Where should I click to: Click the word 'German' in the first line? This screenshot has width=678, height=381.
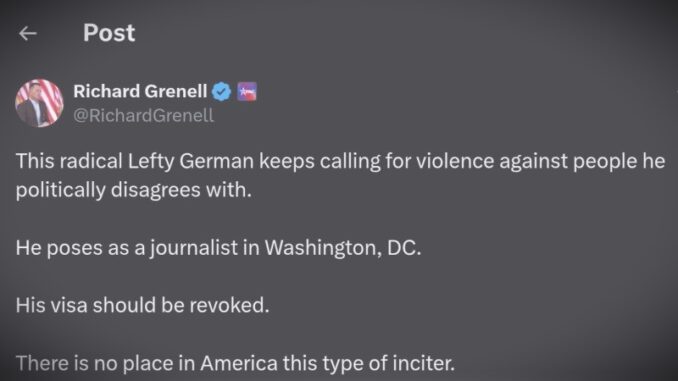pos(216,161)
